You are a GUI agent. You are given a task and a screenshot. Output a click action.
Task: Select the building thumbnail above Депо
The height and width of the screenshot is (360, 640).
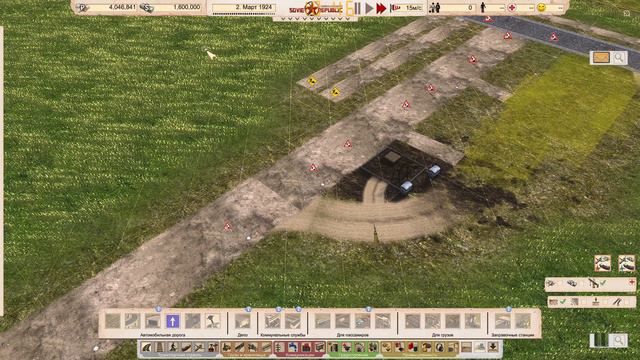pos(242,321)
